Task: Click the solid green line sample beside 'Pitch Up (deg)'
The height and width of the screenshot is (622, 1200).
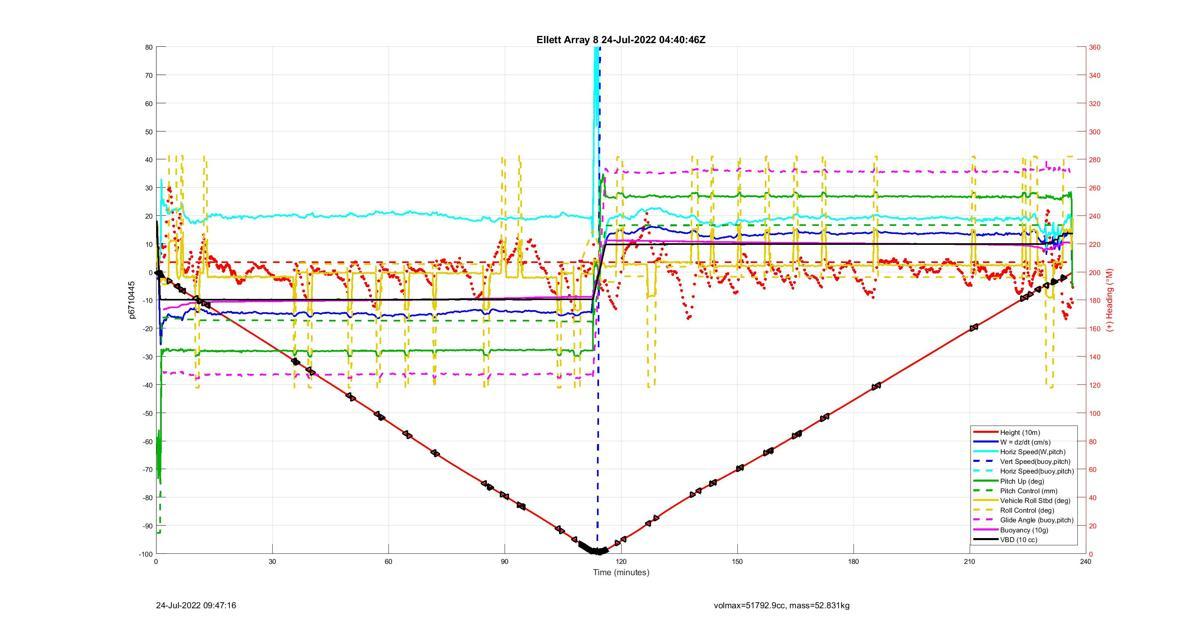Action: click(985, 481)
